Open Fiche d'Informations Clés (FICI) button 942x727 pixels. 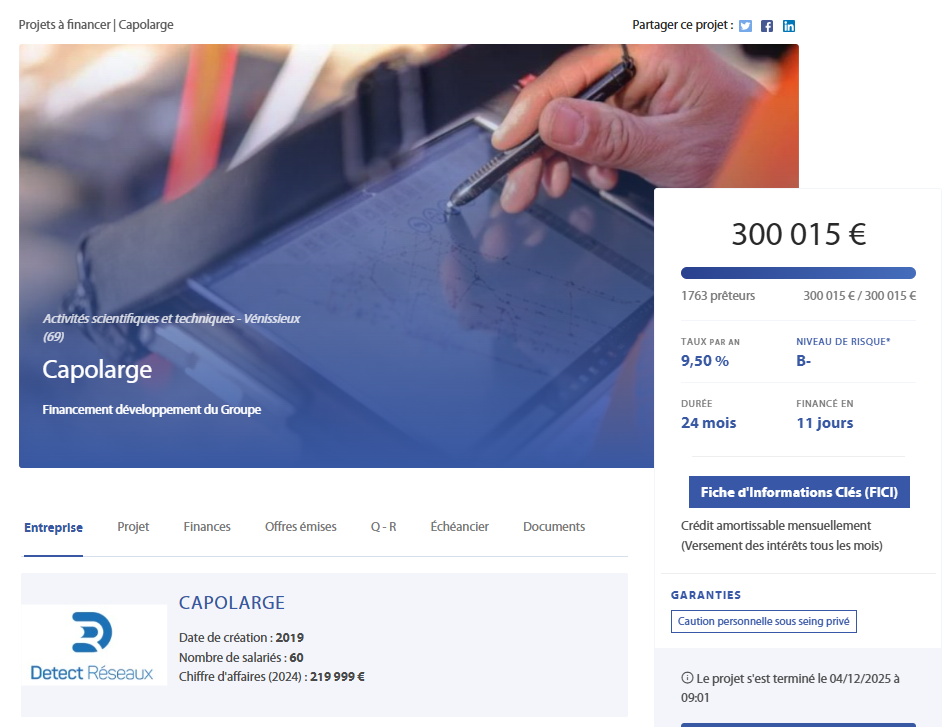click(x=799, y=492)
